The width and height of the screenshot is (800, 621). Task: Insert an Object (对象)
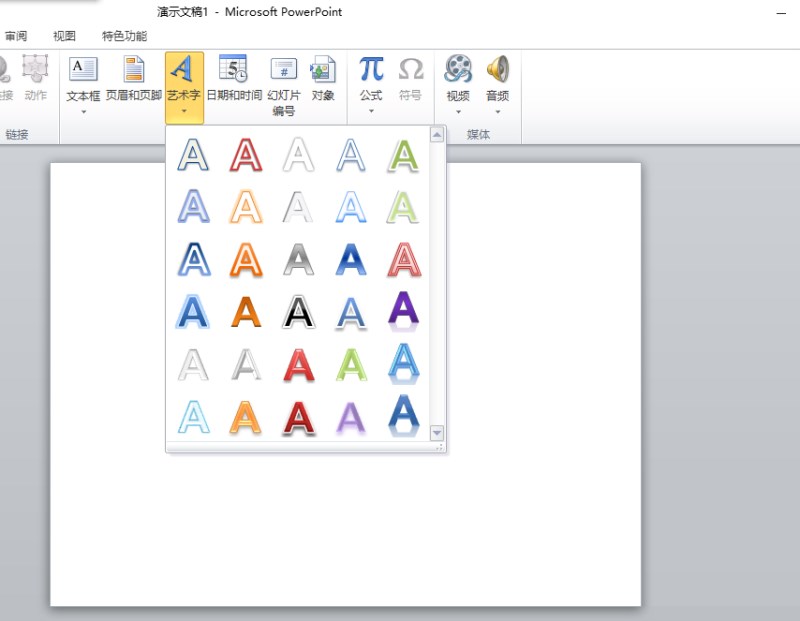coord(323,79)
